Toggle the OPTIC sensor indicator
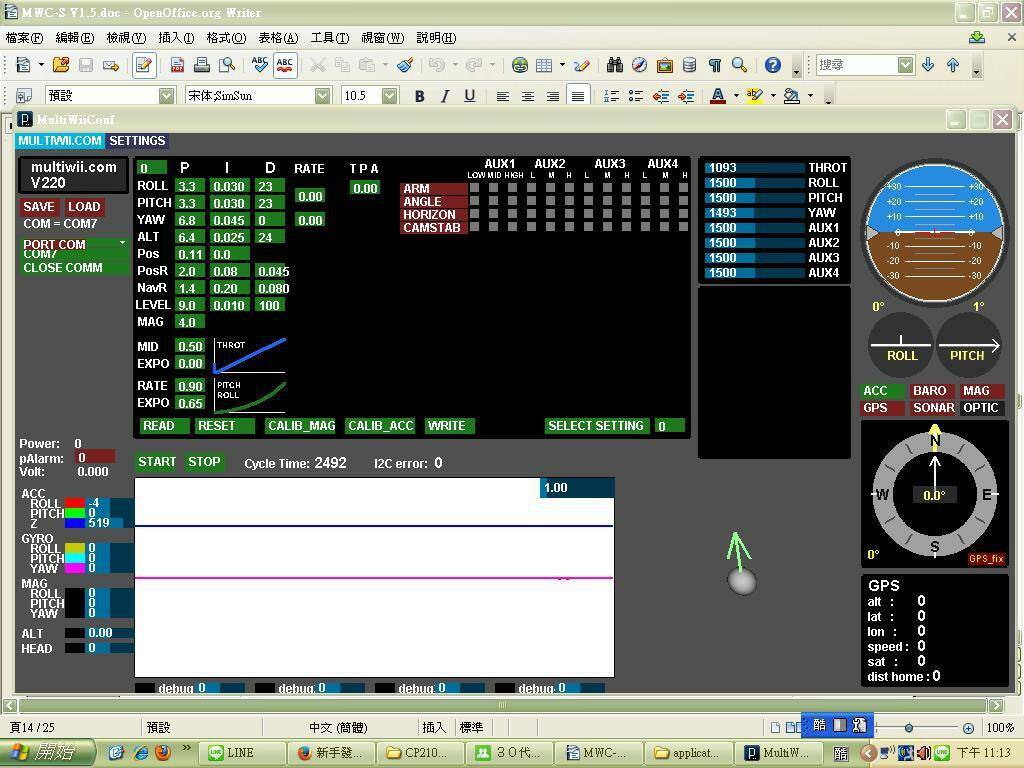This screenshot has height=768, width=1024. coord(982,408)
